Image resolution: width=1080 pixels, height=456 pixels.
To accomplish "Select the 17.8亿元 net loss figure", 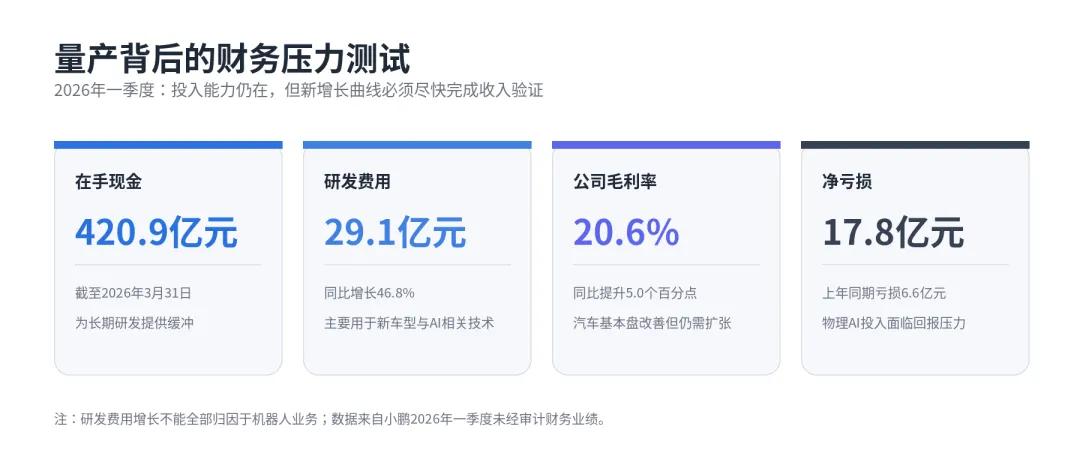I will click(x=893, y=232).
